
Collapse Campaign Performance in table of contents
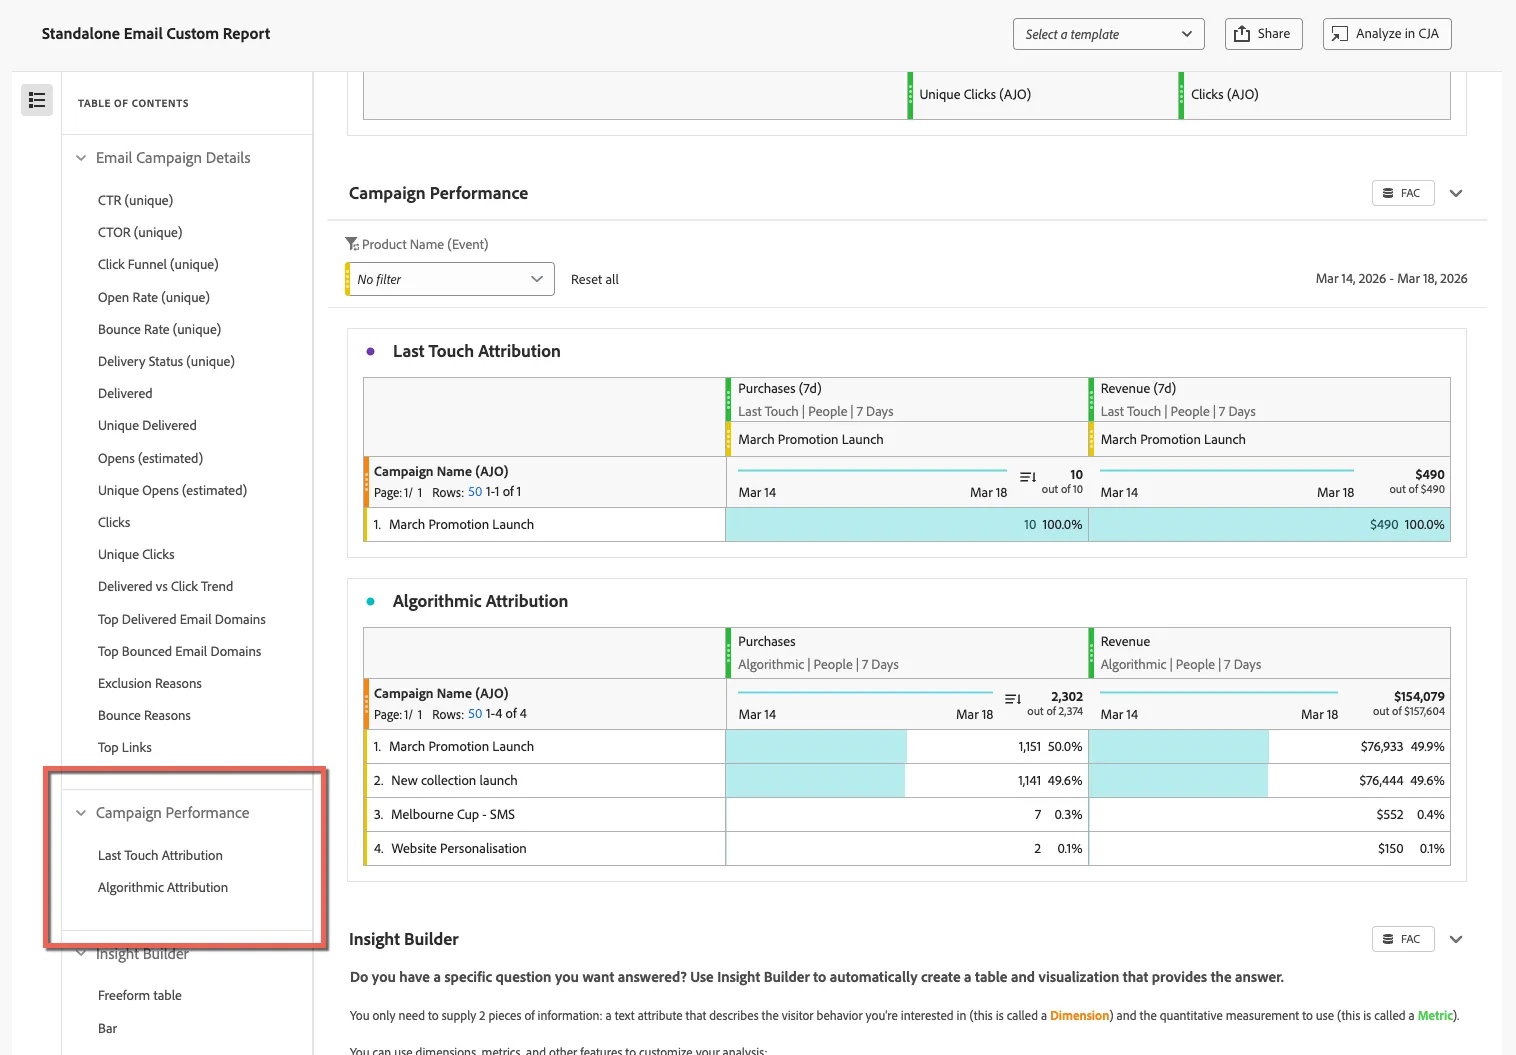pos(81,813)
